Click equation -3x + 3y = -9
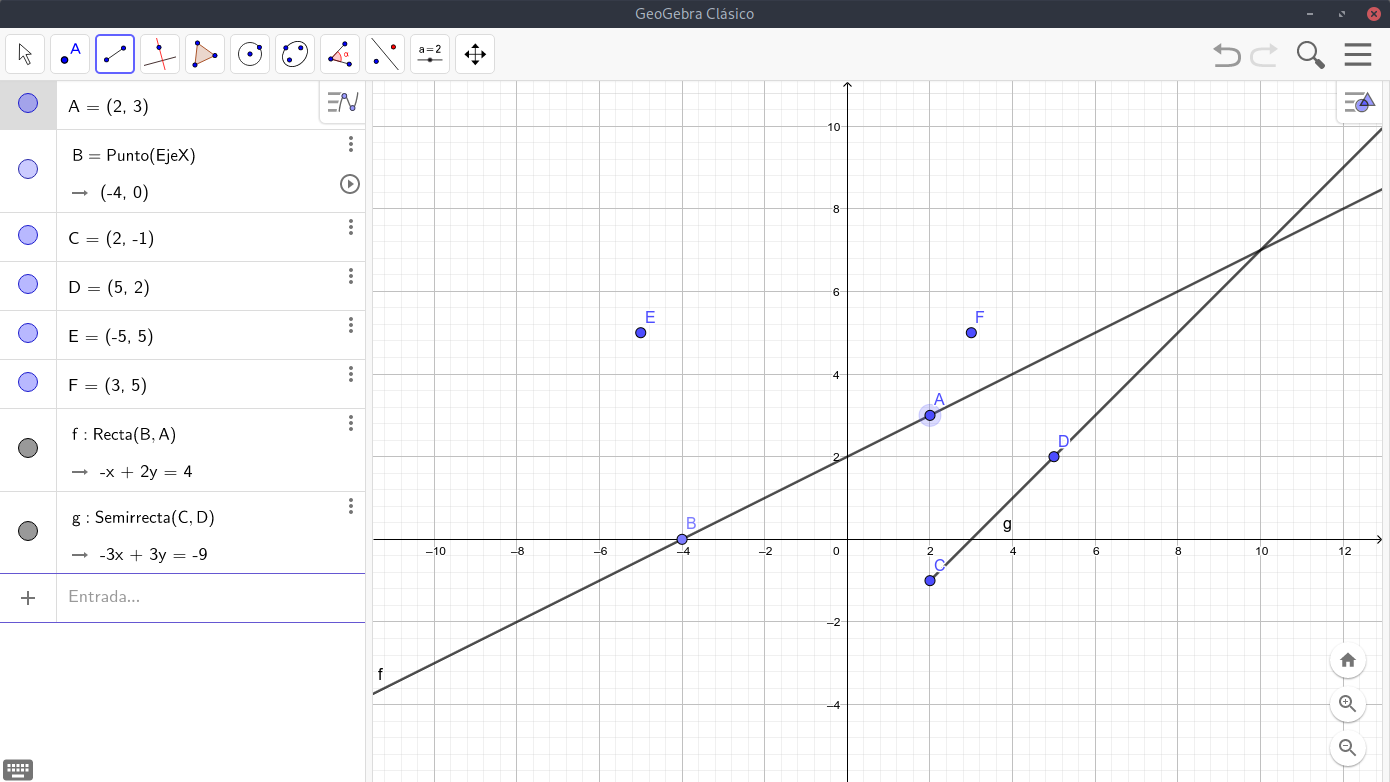1390x782 pixels. [x=153, y=555]
